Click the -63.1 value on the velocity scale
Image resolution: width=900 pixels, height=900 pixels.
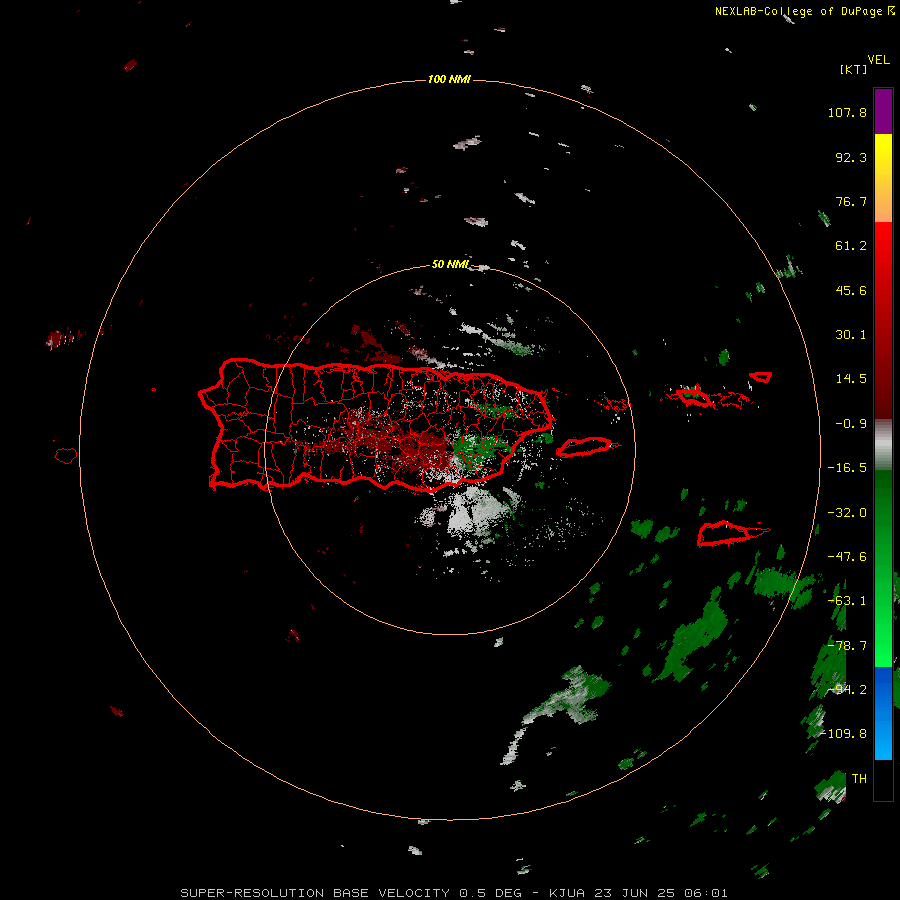847,601
